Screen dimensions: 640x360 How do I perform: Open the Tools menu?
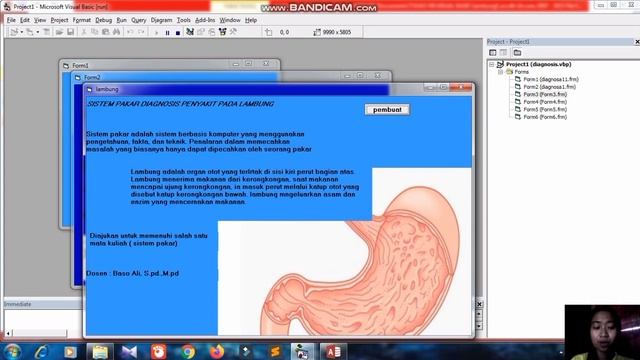click(x=183, y=20)
